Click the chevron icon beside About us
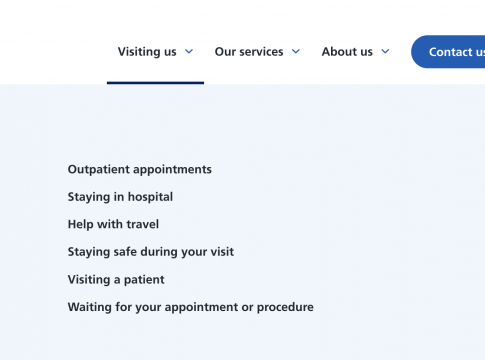Screen dimensions: 485x360 point(385,51)
